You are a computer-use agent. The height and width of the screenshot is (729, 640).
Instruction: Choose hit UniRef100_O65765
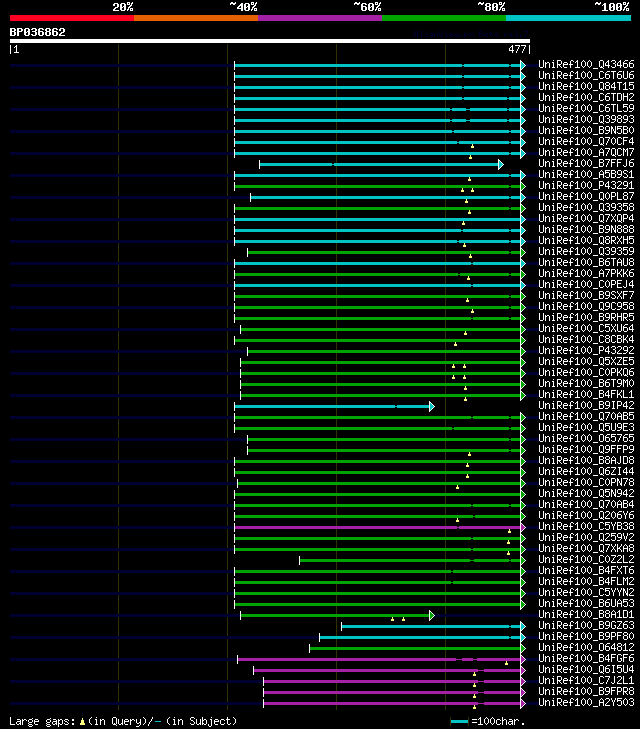[586, 439]
